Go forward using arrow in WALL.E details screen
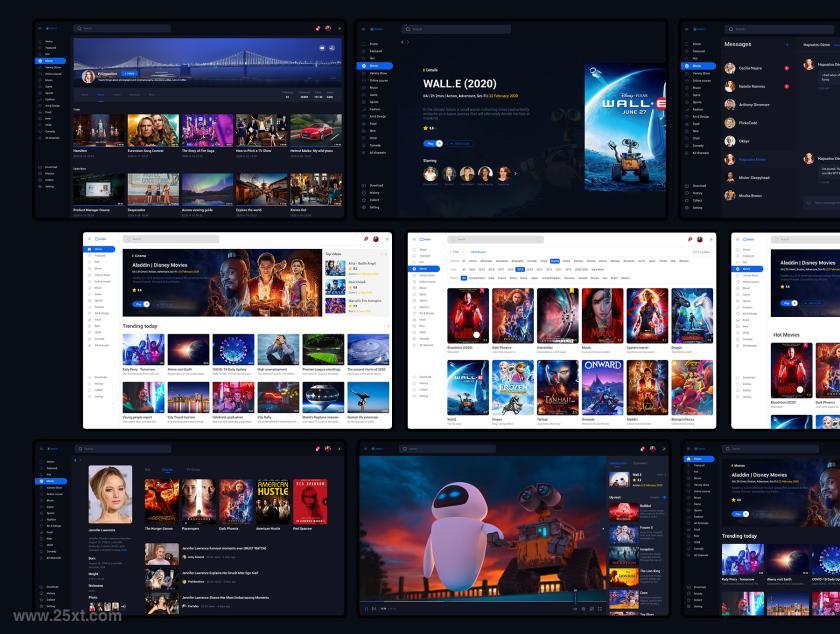This screenshot has width=840, height=634. coord(408,42)
